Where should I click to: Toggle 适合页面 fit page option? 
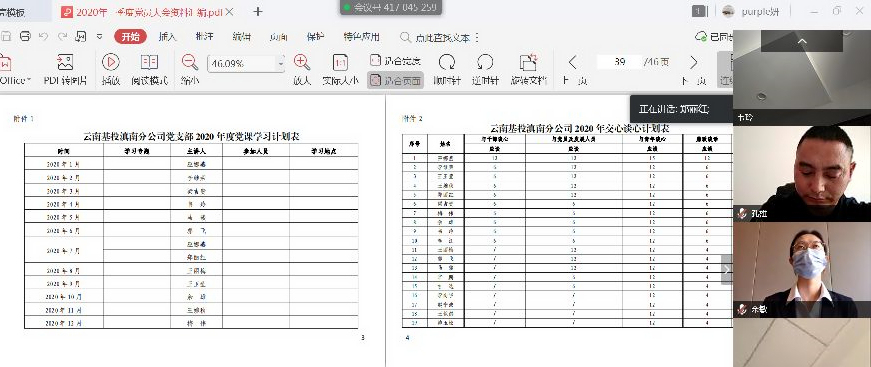coord(396,81)
